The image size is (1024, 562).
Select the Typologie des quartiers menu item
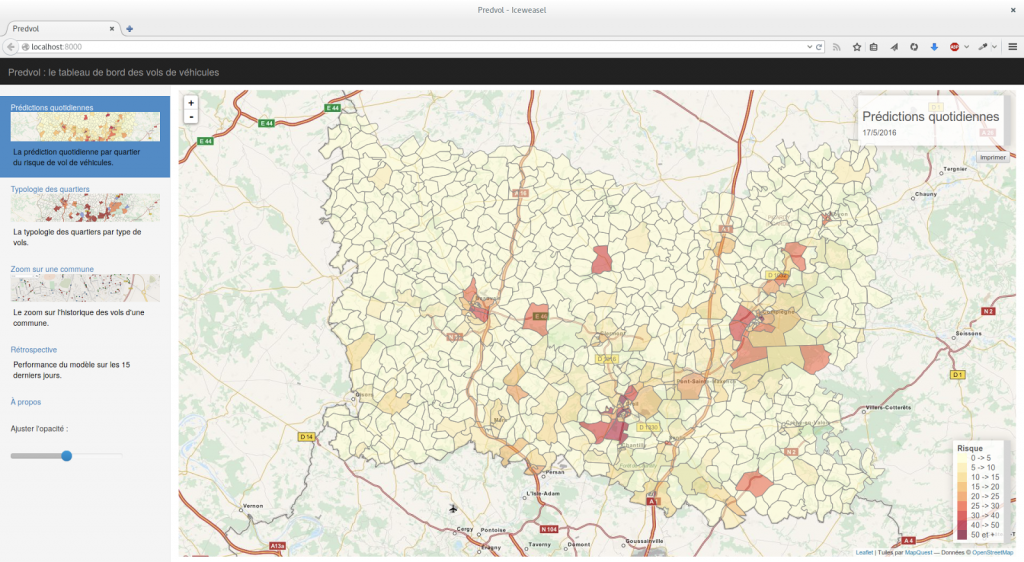click(x=50, y=188)
